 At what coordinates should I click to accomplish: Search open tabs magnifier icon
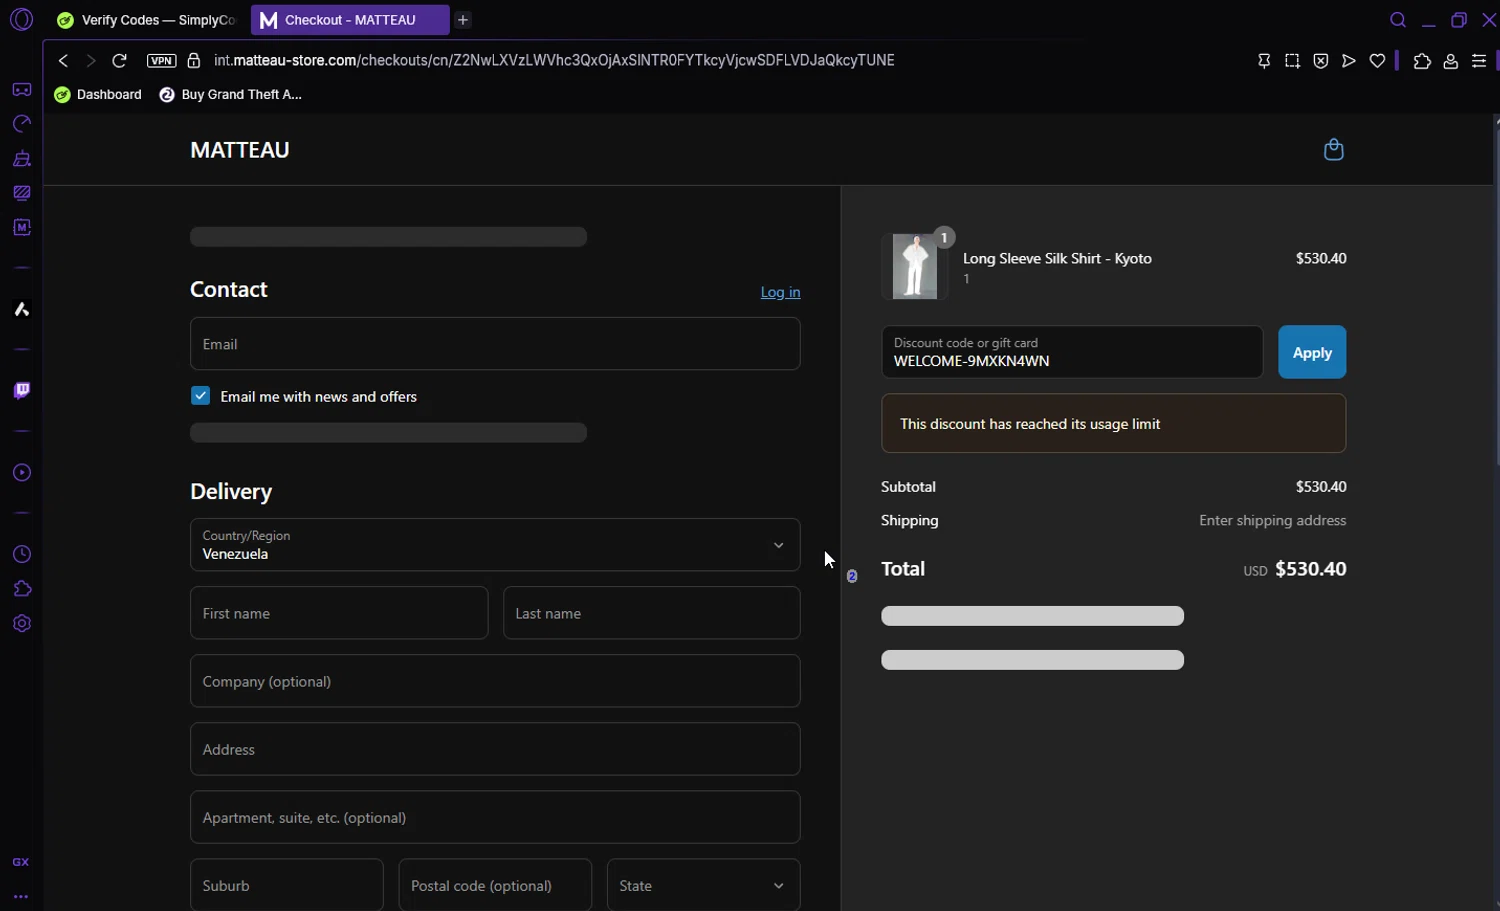point(1398,20)
